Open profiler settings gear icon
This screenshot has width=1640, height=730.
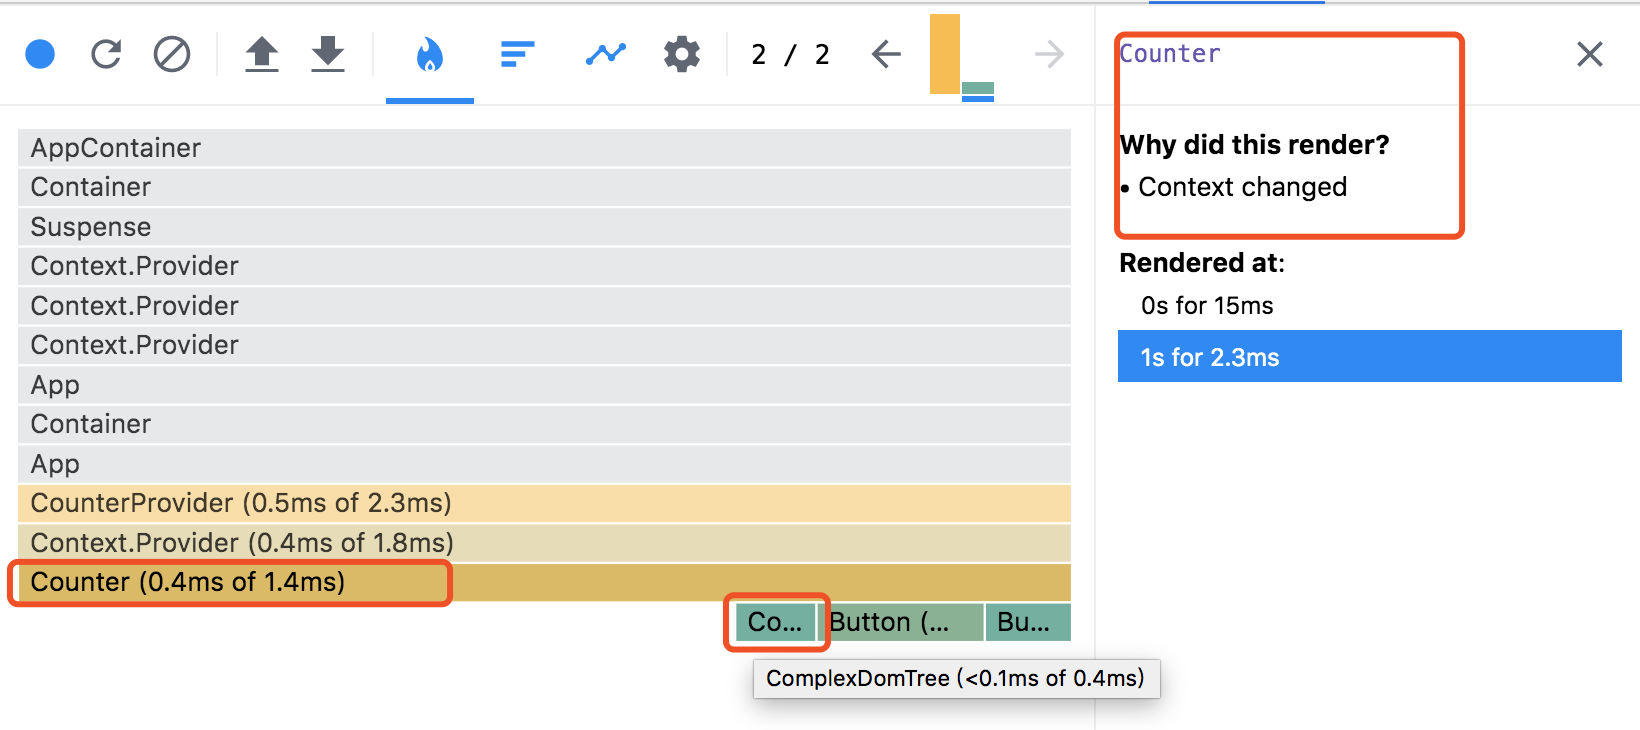pos(682,54)
